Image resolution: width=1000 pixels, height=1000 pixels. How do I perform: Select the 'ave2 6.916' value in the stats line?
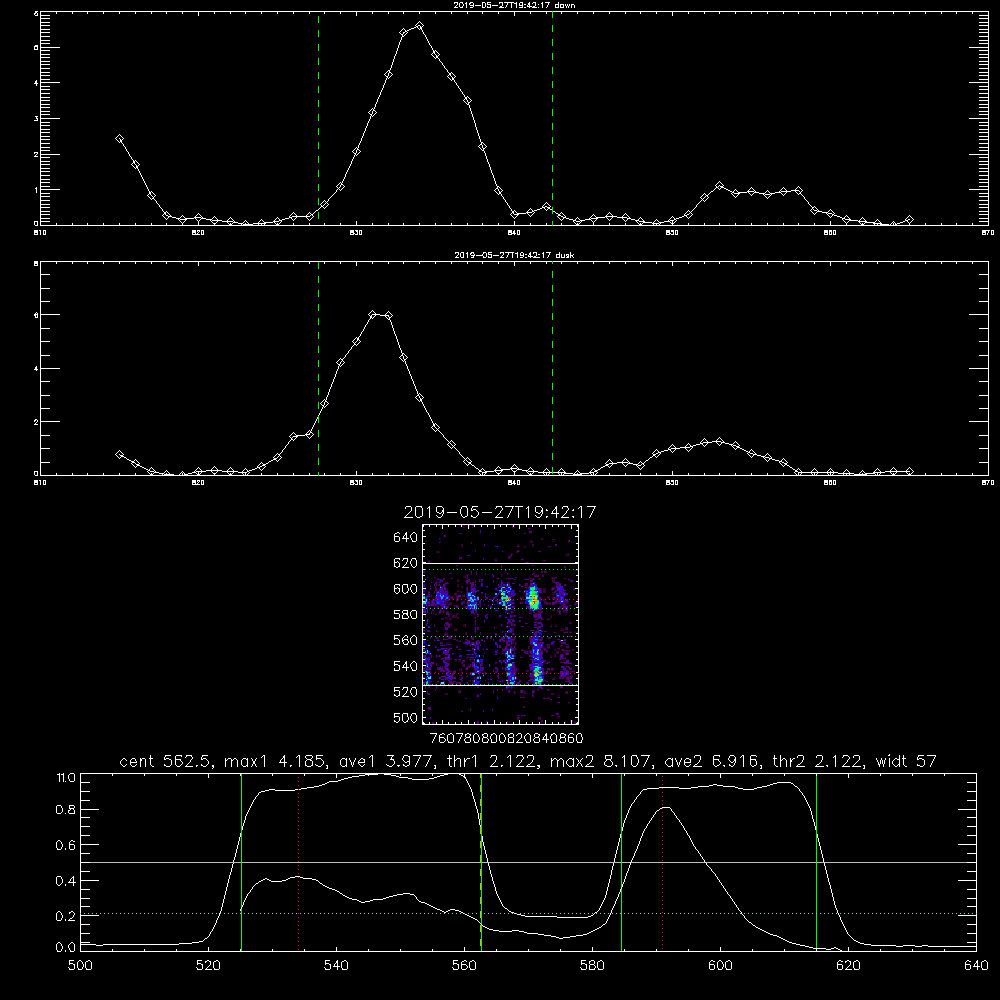pos(712,761)
